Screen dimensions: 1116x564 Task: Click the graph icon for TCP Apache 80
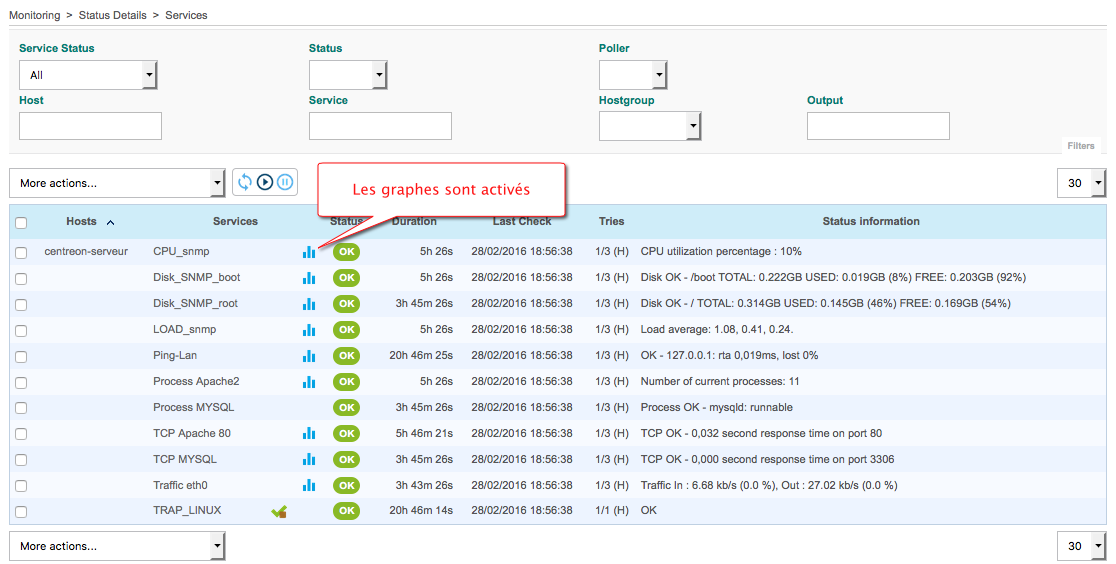click(x=309, y=434)
